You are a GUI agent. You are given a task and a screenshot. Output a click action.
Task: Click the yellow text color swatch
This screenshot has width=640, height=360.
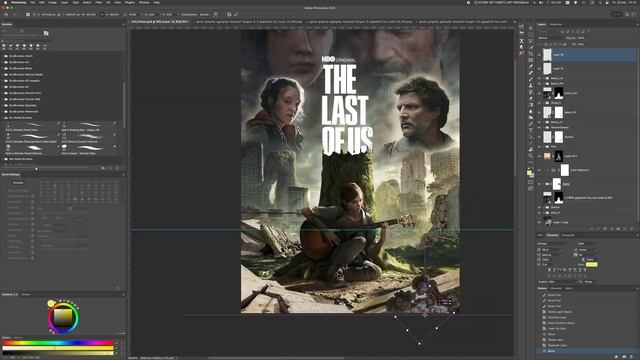pyautogui.click(x=591, y=264)
